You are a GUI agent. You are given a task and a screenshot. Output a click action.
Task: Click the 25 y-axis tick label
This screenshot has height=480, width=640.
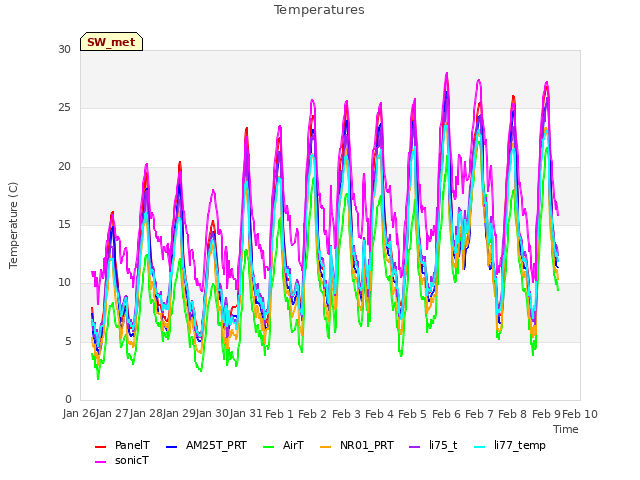pyautogui.click(x=64, y=108)
